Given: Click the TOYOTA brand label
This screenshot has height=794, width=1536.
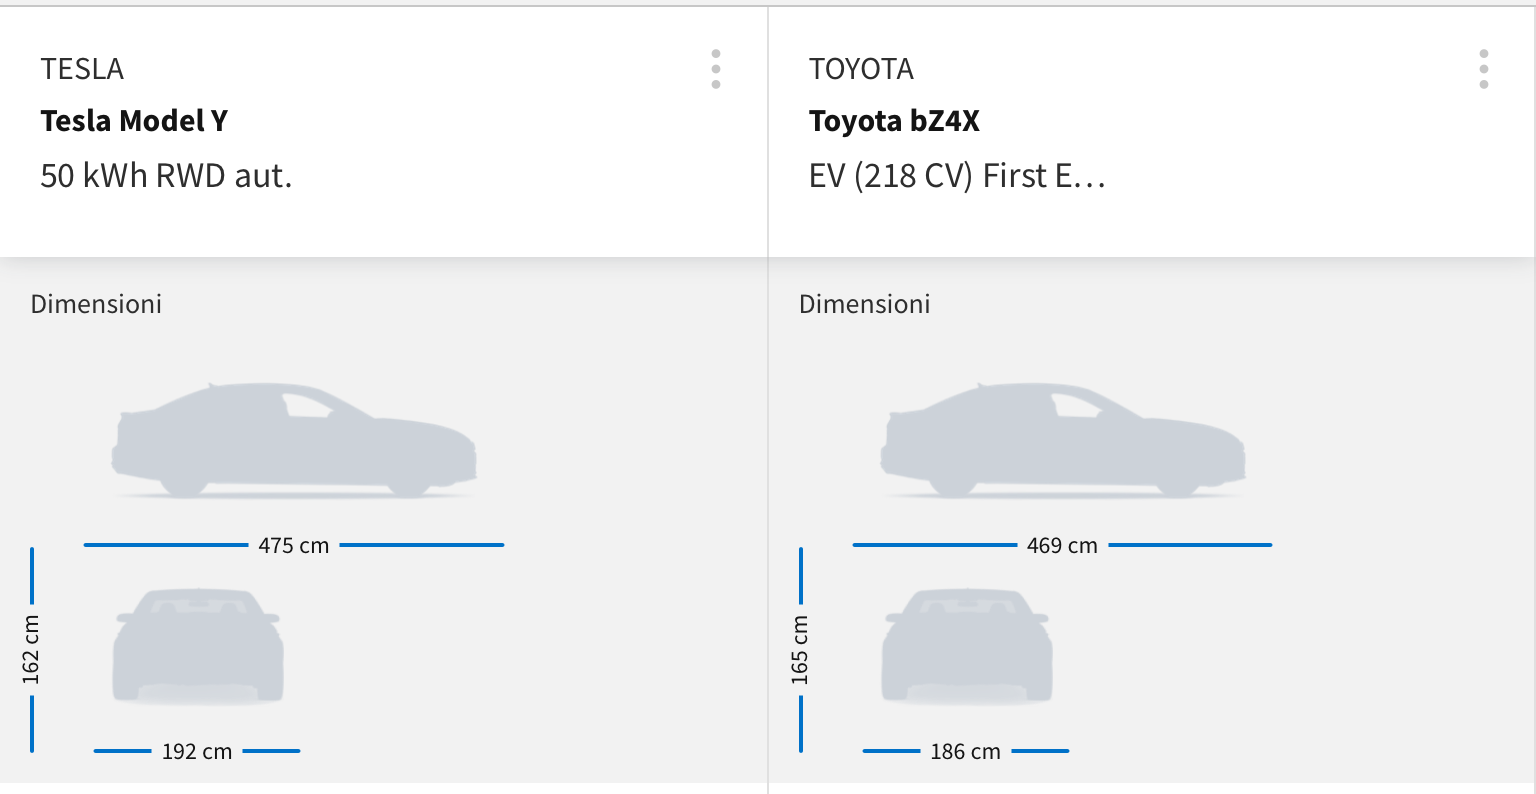Looking at the screenshot, I should 861,69.
